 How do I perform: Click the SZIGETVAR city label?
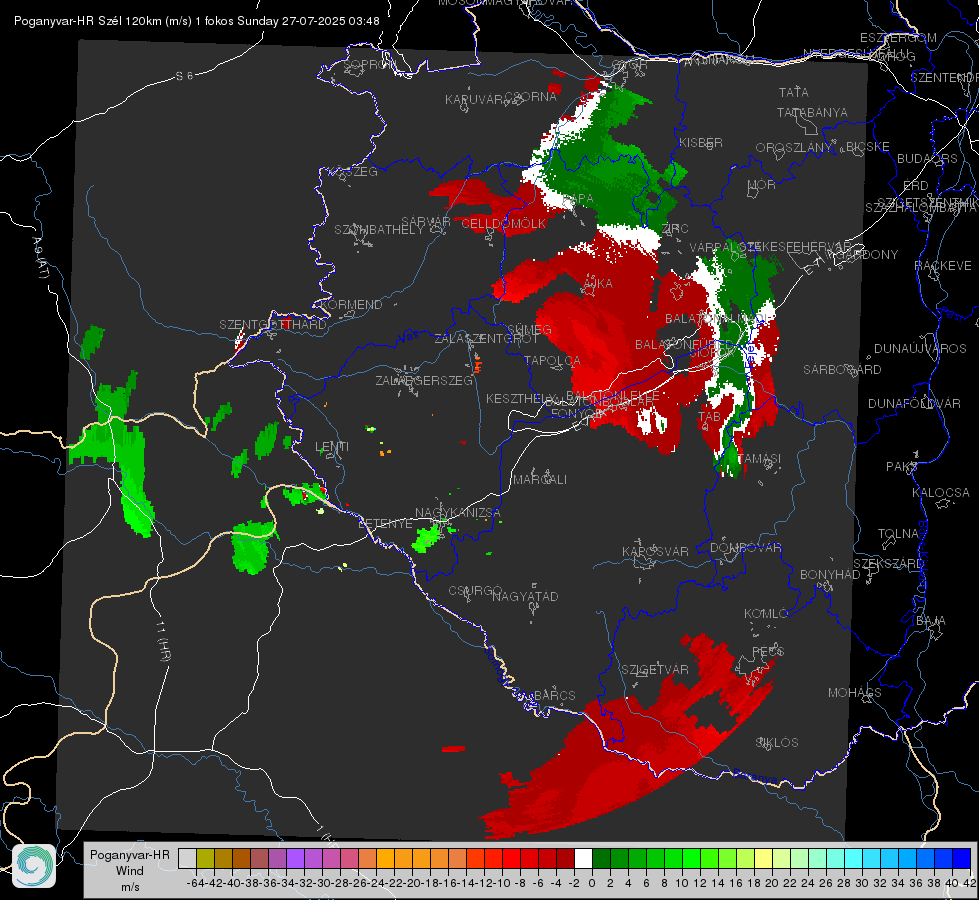(655, 670)
